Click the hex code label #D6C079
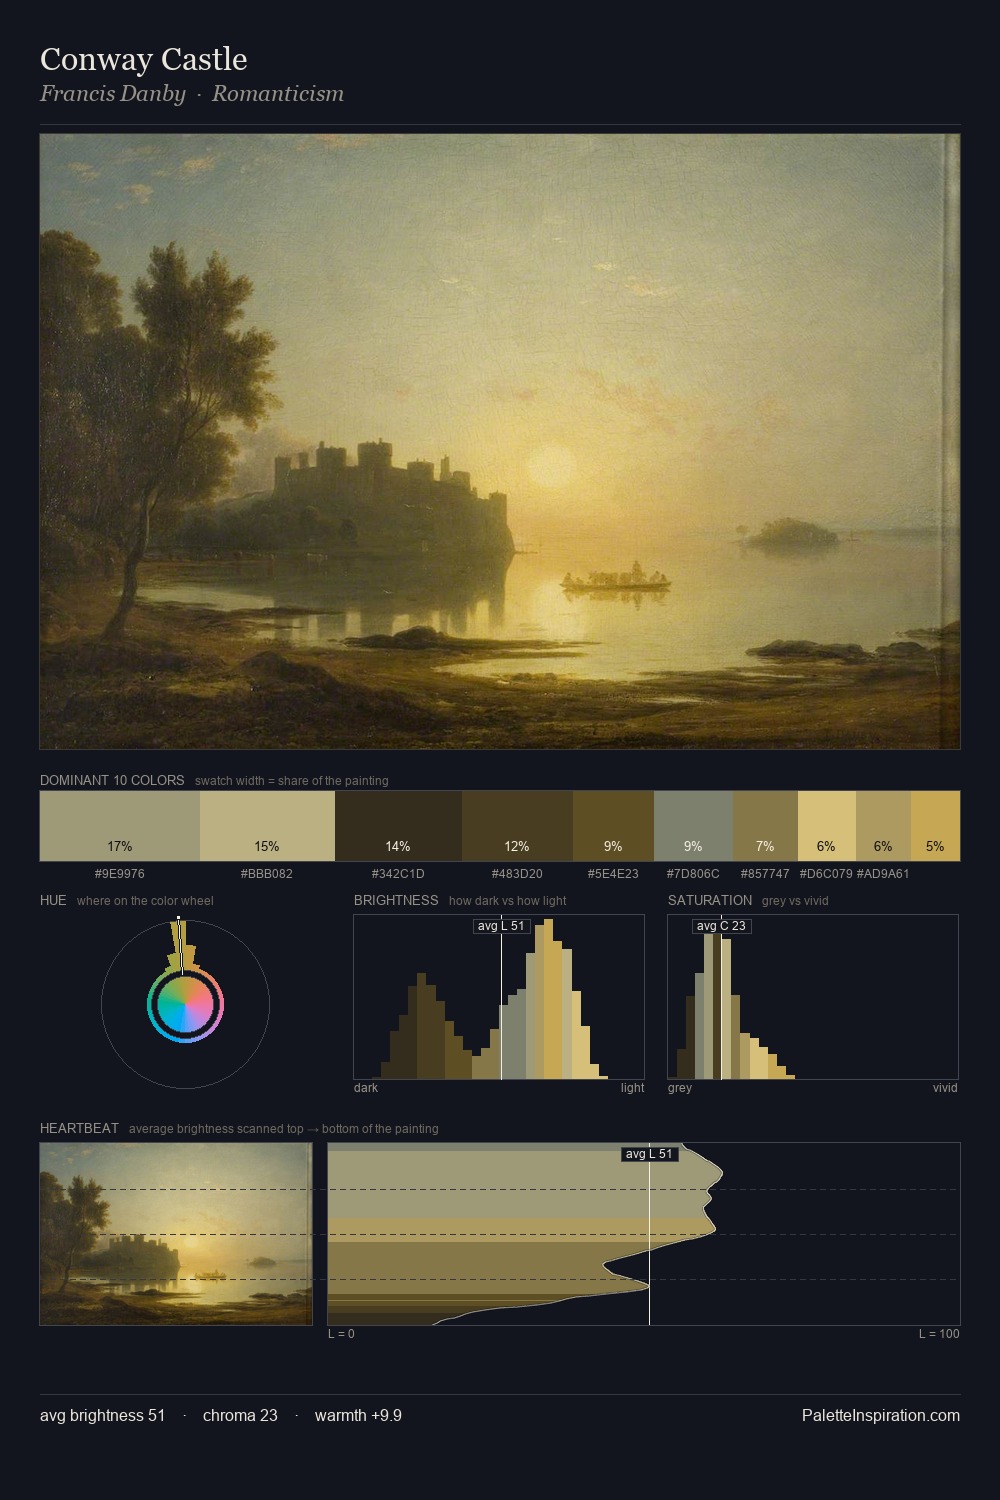Image resolution: width=1000 pixels, height=1500 pixels. [x=826, y=874]
